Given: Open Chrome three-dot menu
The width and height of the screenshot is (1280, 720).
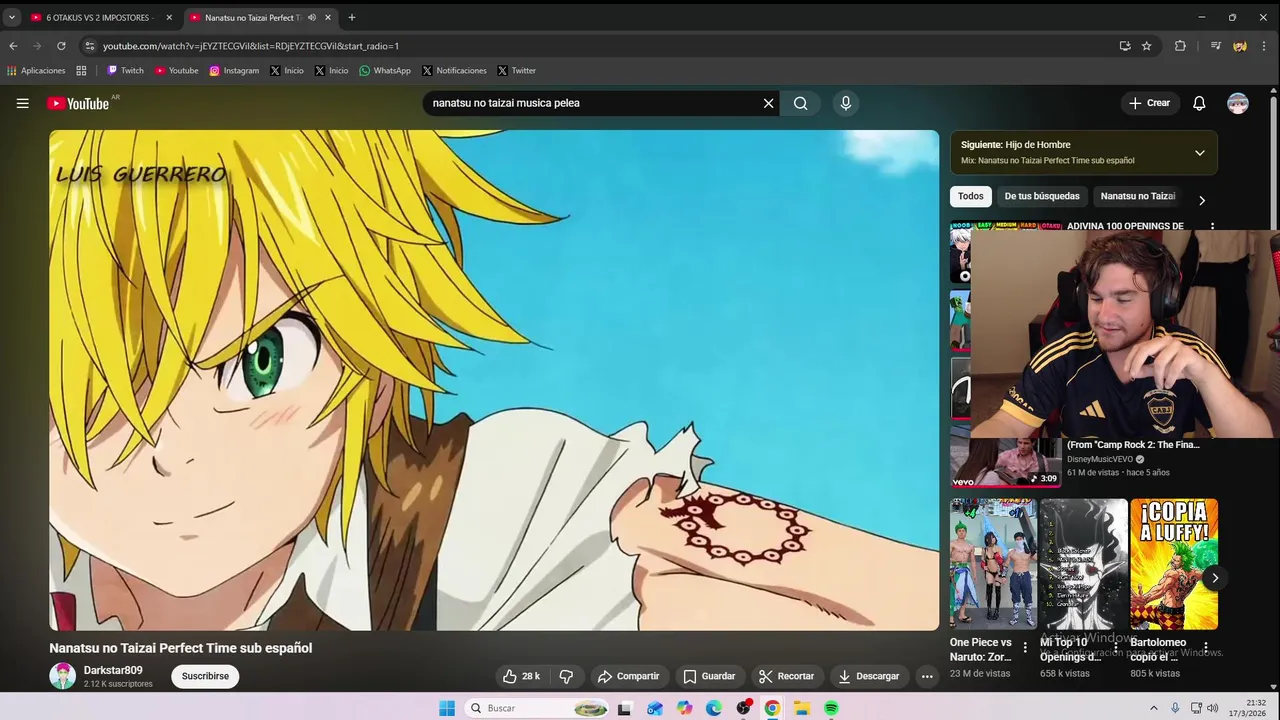Looking at the screenshot, I should (1265, 46).
